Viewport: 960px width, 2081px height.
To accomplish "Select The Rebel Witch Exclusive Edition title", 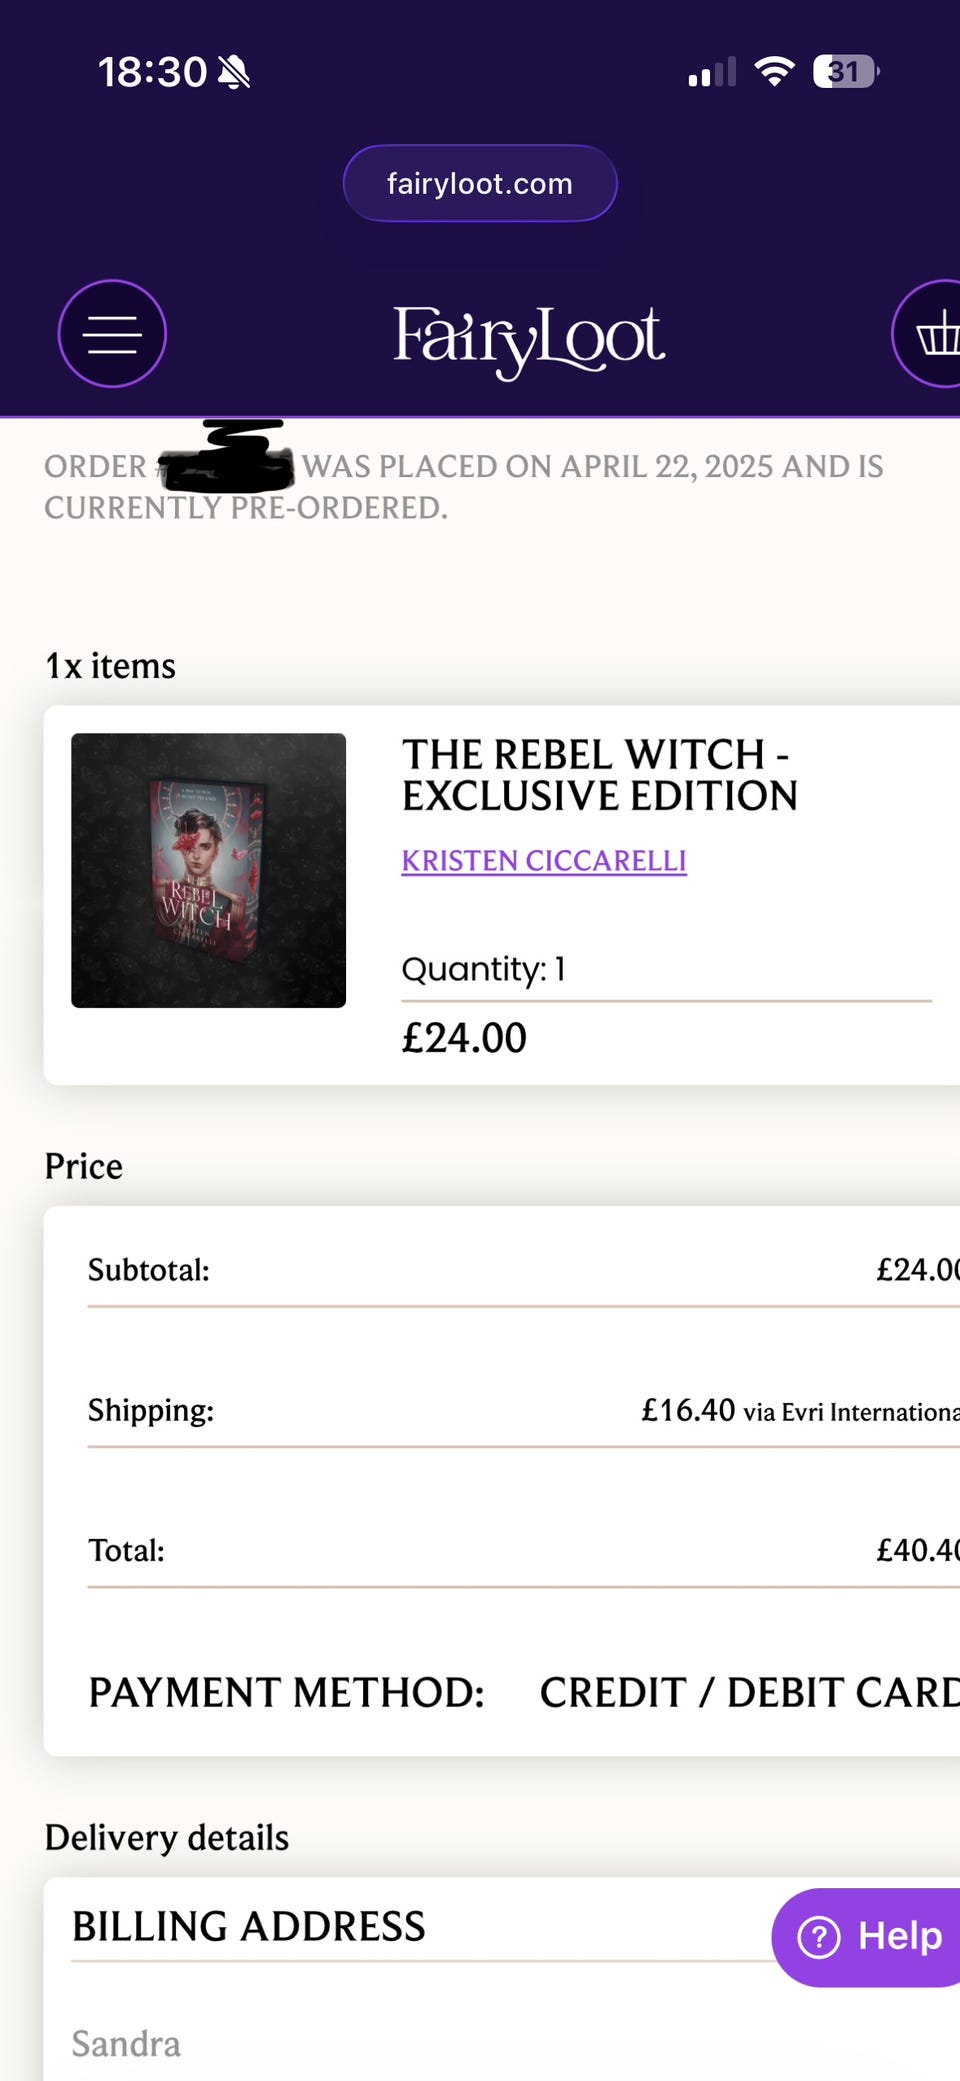I will click(599, 775).
